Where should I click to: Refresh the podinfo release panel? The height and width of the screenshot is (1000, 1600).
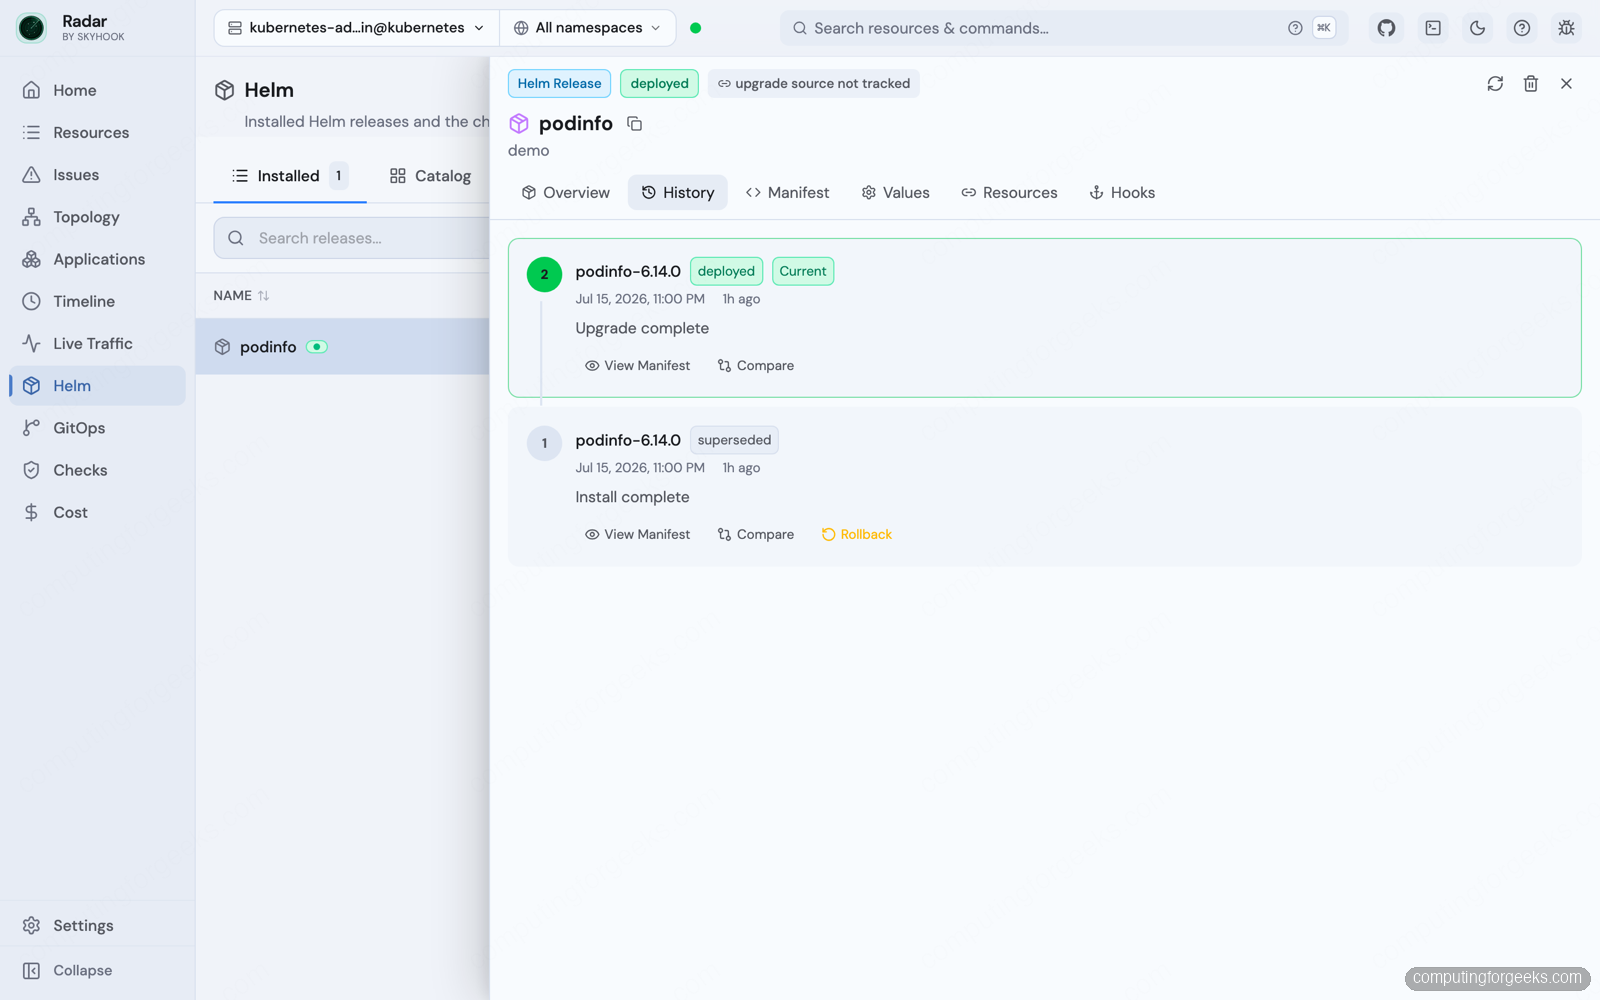click(x=1495, y=84)
